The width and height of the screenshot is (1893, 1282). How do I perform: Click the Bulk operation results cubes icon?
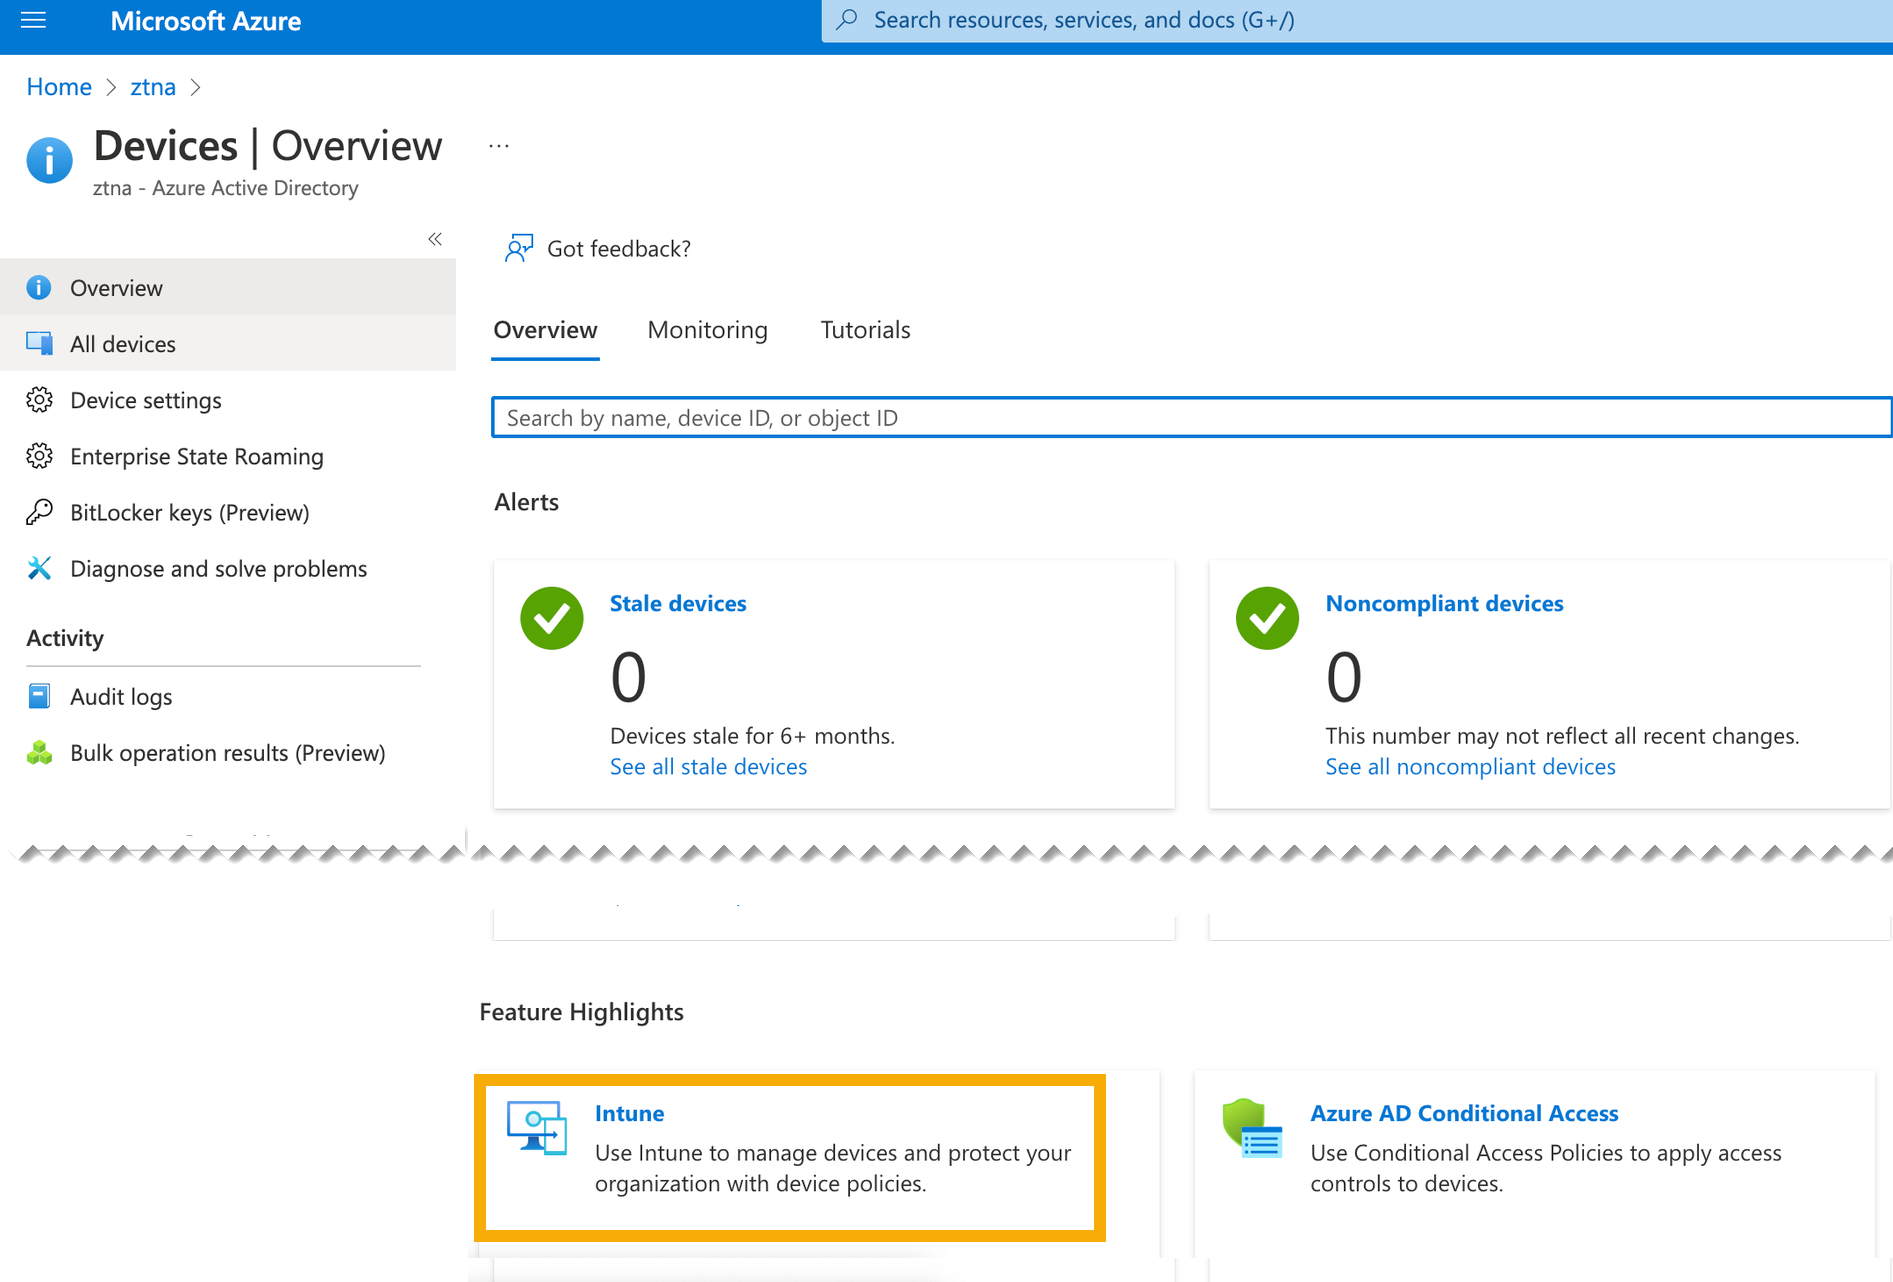click(x=39, y=752)
